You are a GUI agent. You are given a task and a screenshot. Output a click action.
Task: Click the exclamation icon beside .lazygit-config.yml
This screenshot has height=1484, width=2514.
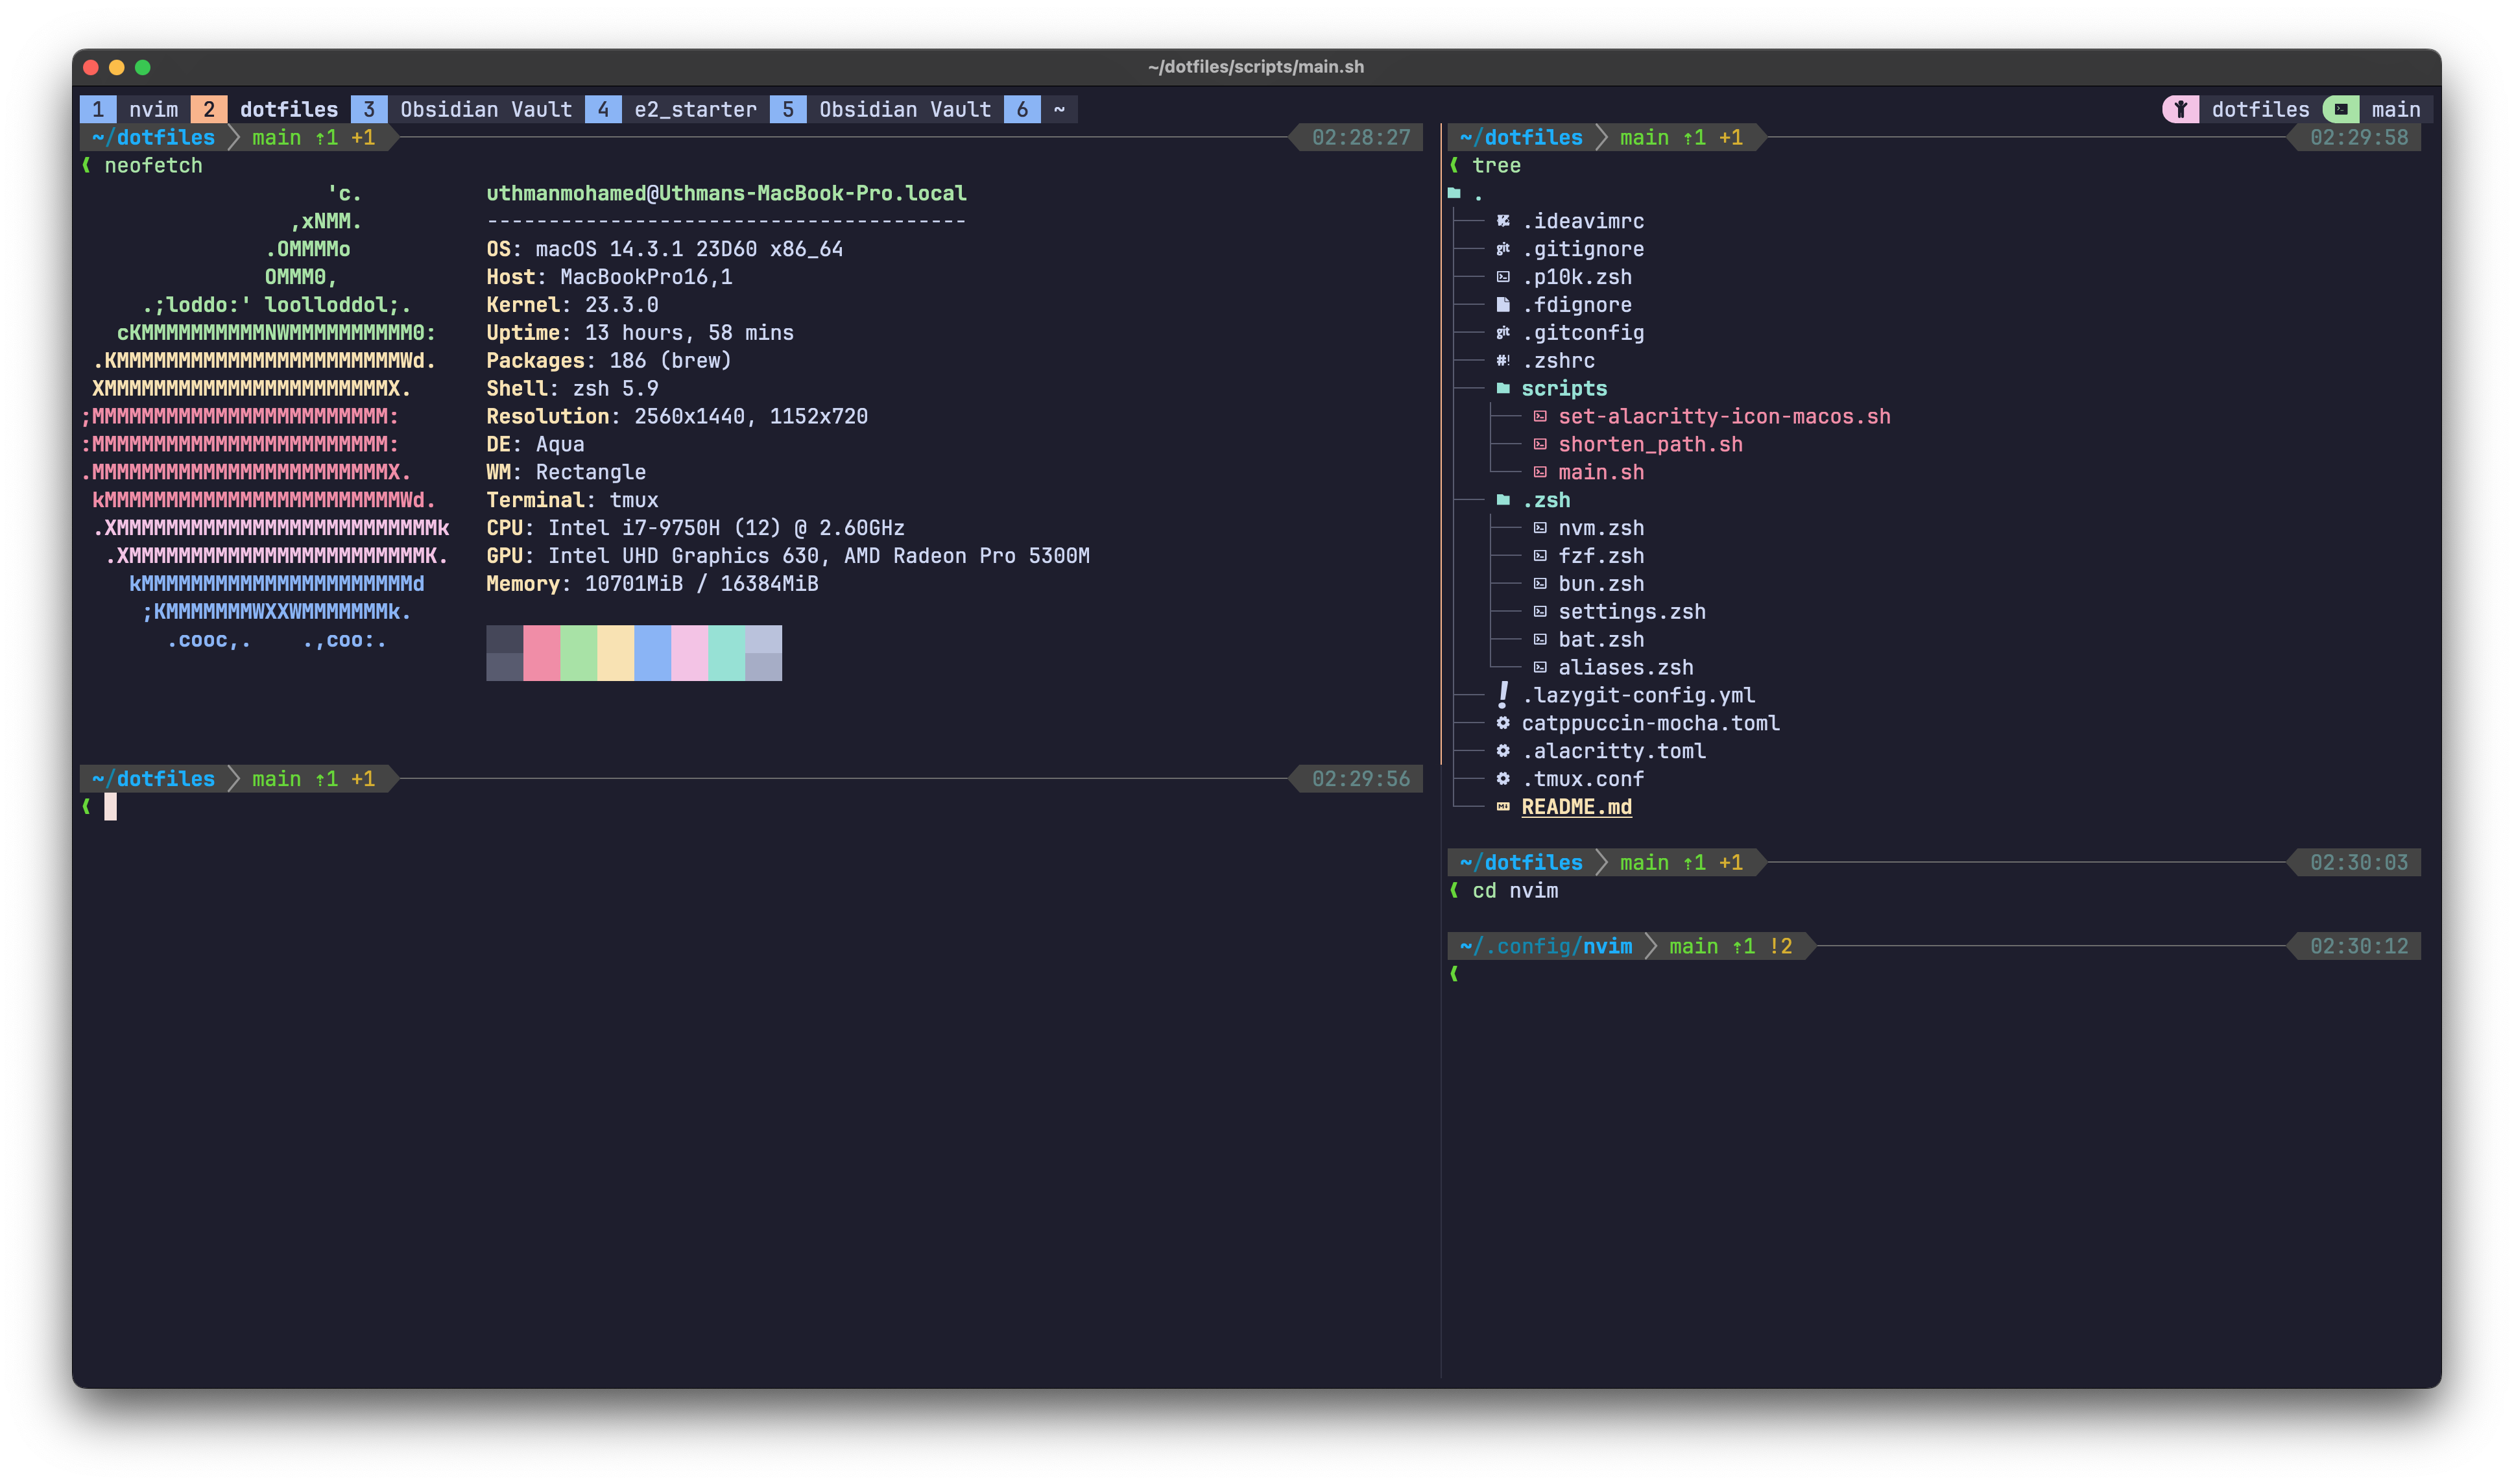tap(1502, 694)
